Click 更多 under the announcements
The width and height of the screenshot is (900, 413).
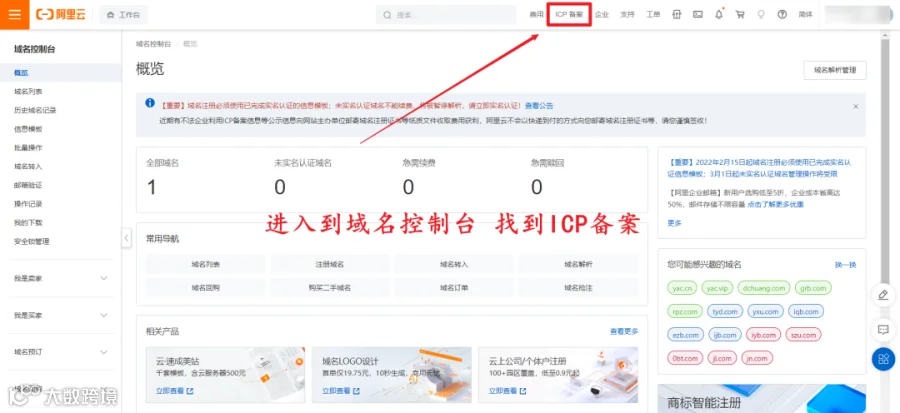click(674, 223)
